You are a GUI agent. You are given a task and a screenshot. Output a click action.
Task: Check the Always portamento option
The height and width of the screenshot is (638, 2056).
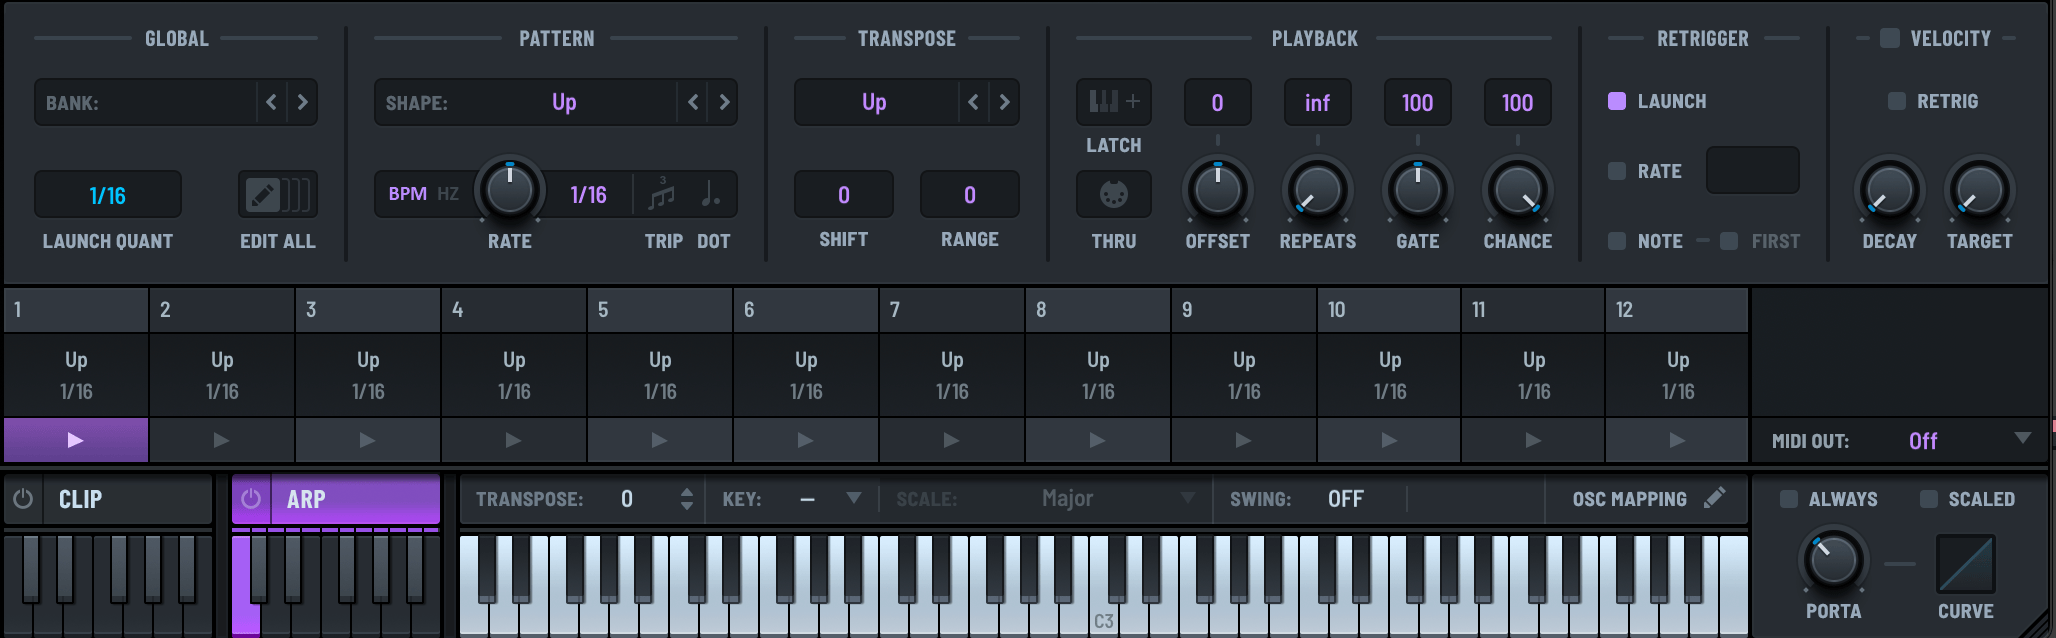(1789, 499)
